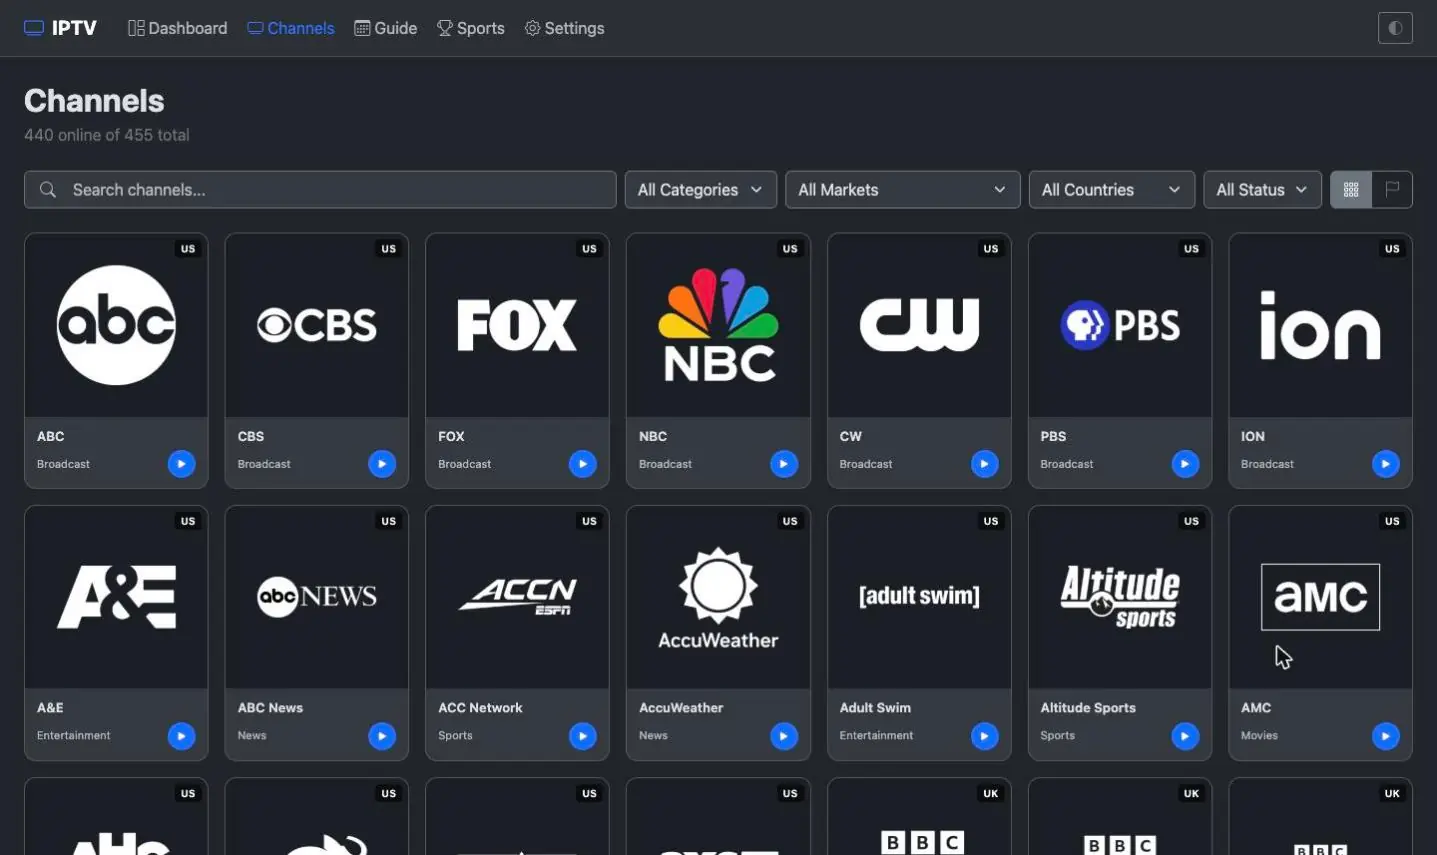Play the Adult Swim channel
Viewport: 1437px width, 855px height.
985,736
